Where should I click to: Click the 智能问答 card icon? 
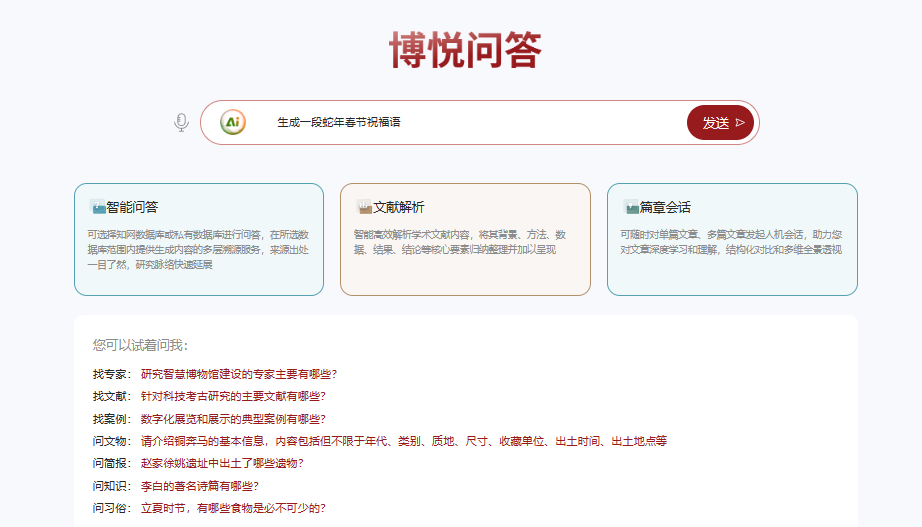97,207
